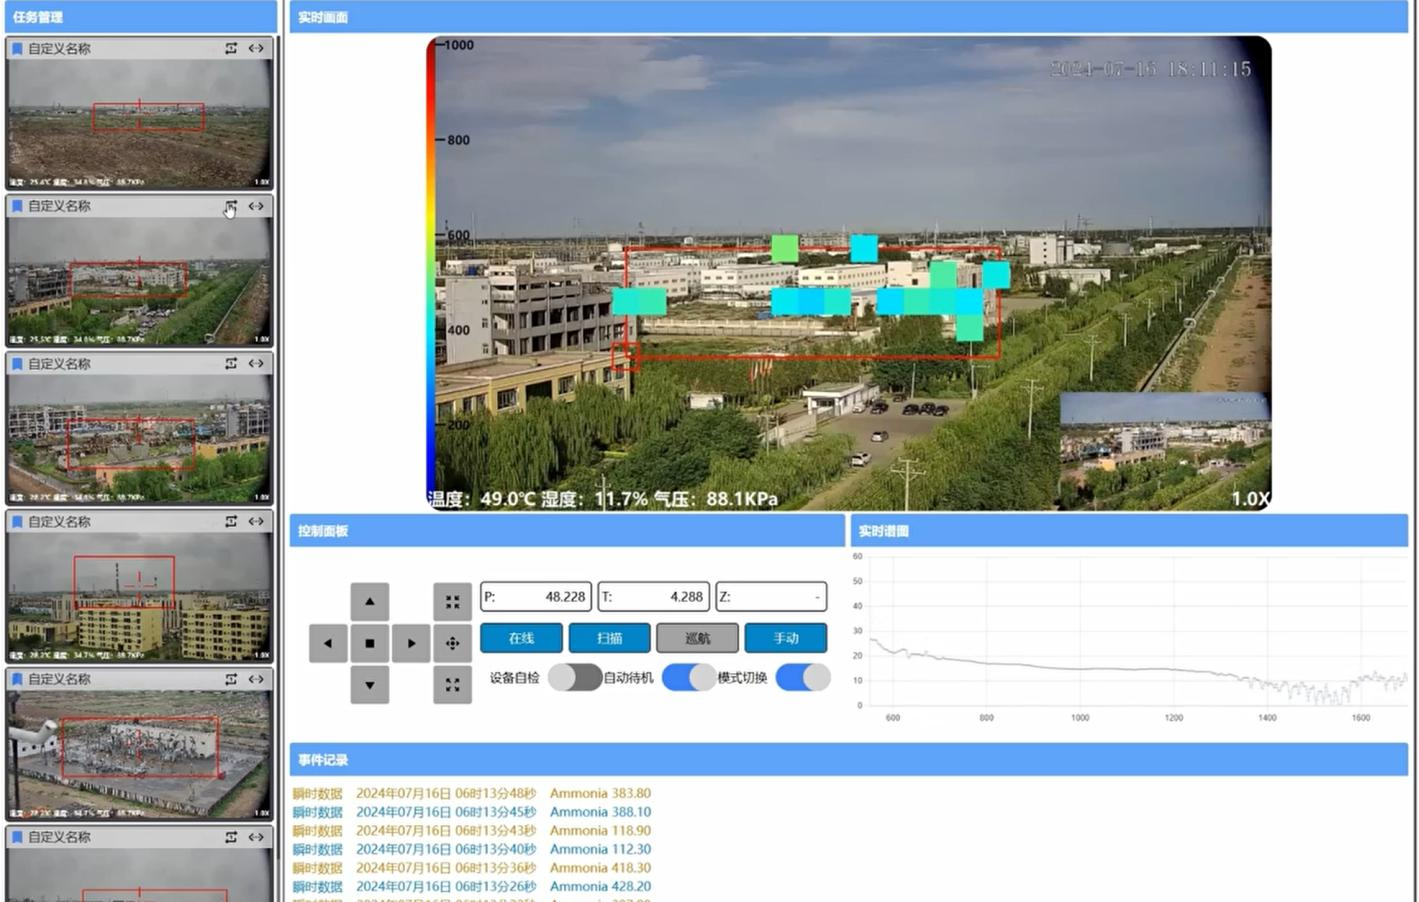Click loop icon above the yellow apartments thumbnail
Image resolution: width=1419 pixels, height=902 pixels.
[x=231, y=521]
